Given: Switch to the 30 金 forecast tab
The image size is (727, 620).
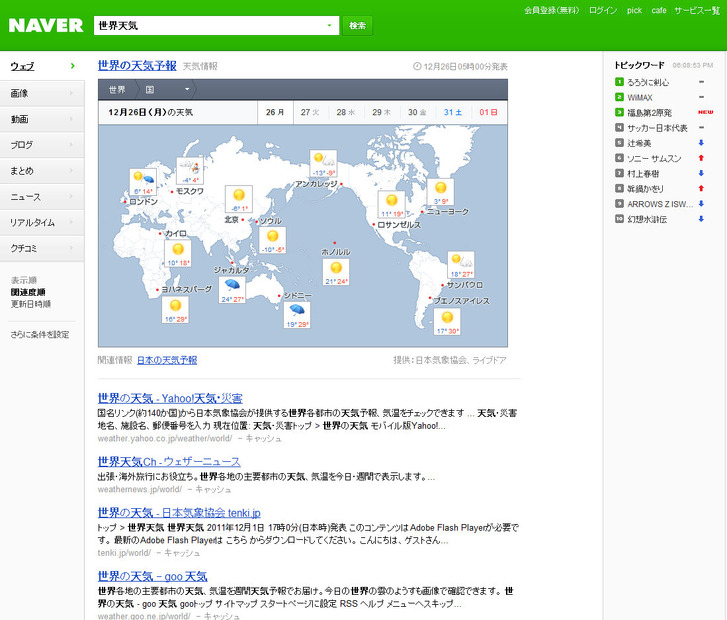Looking at the screenshot, I should [x=417, y=112].
